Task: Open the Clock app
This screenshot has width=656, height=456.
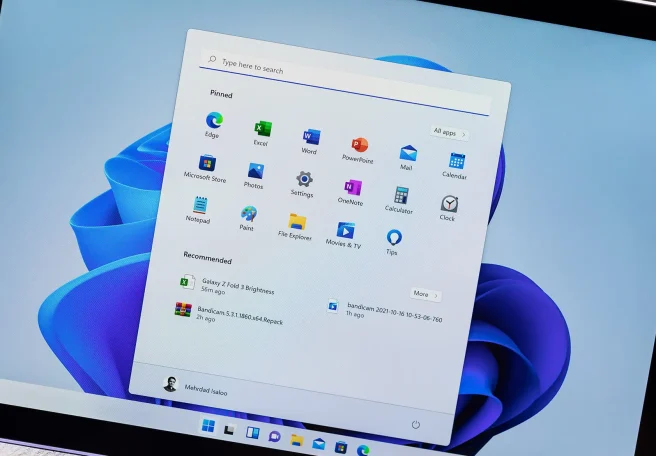Action: 448,208
